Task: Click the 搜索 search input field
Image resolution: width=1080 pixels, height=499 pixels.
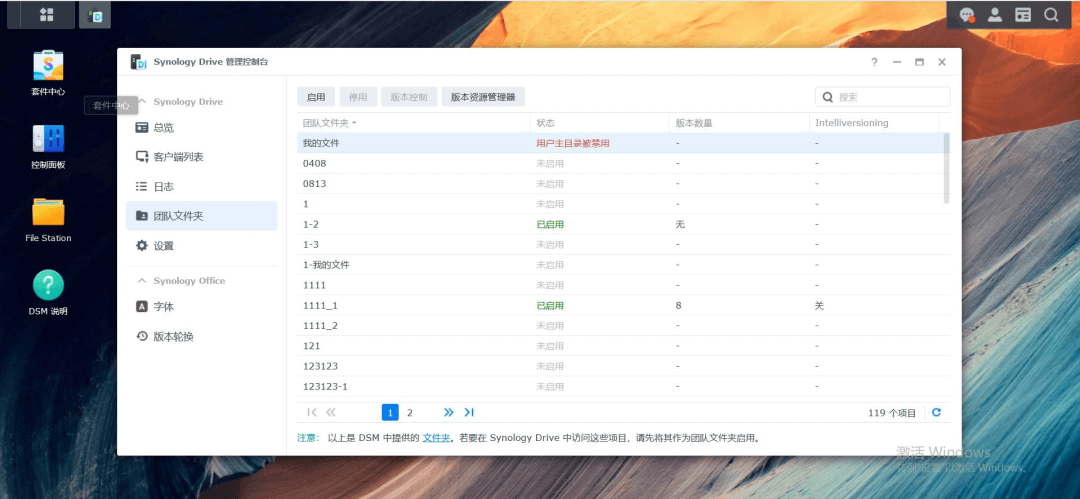Action: pos(890,97)
